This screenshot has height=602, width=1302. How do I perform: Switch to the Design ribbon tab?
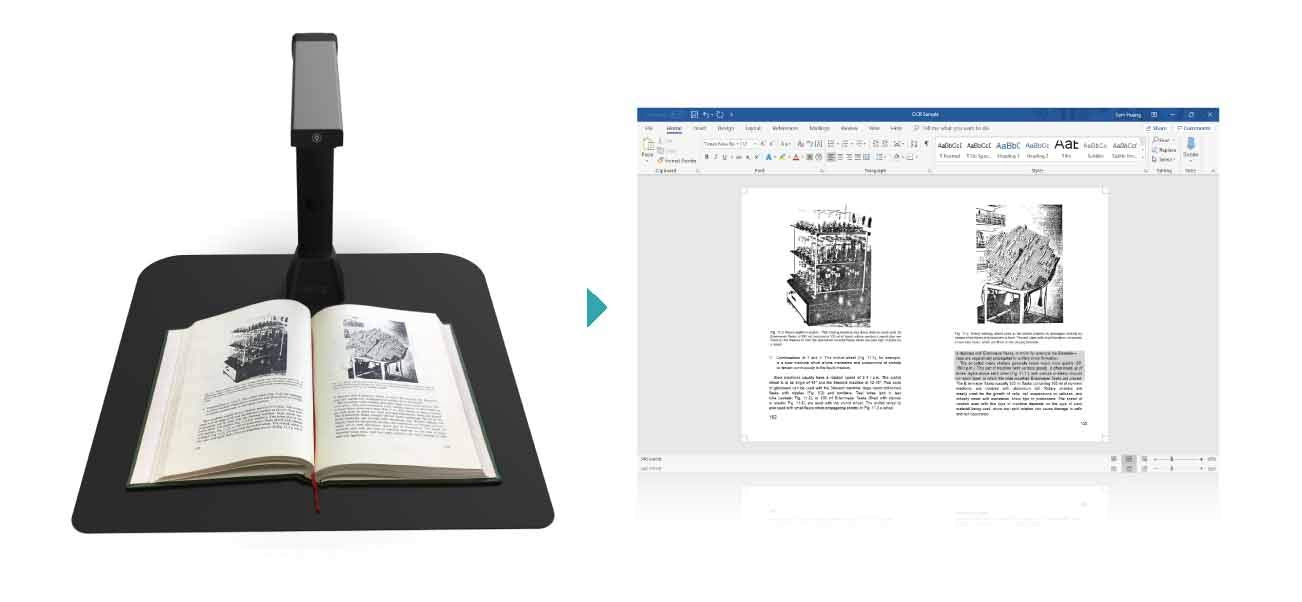(x=725, y=128)
